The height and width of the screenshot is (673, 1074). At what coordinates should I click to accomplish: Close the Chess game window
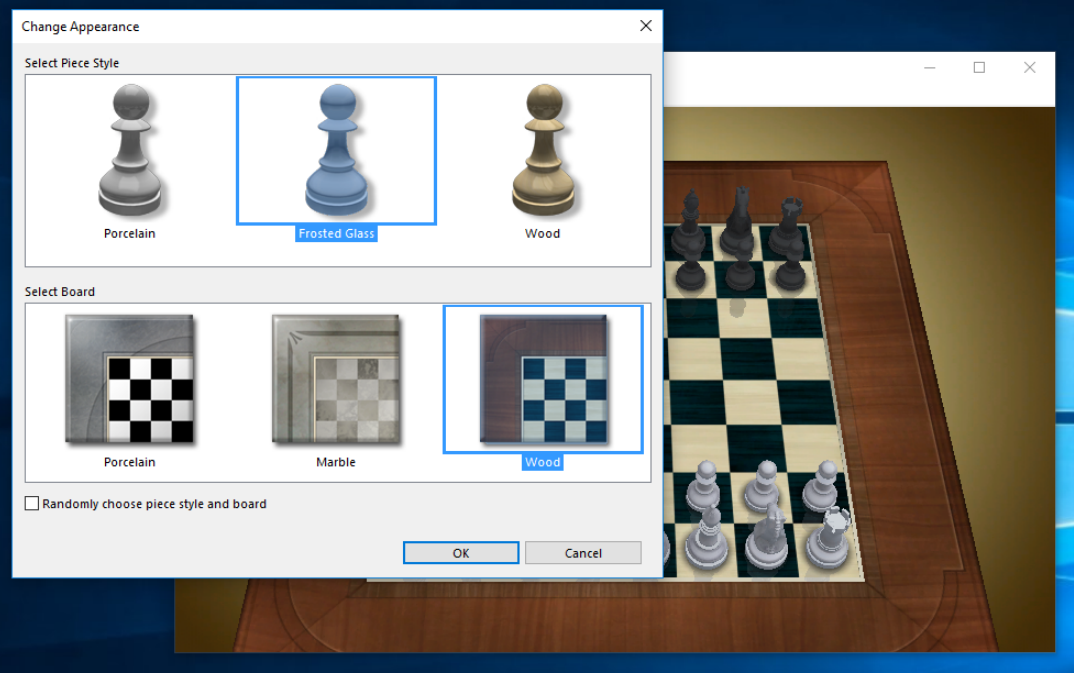point(1029,68)
